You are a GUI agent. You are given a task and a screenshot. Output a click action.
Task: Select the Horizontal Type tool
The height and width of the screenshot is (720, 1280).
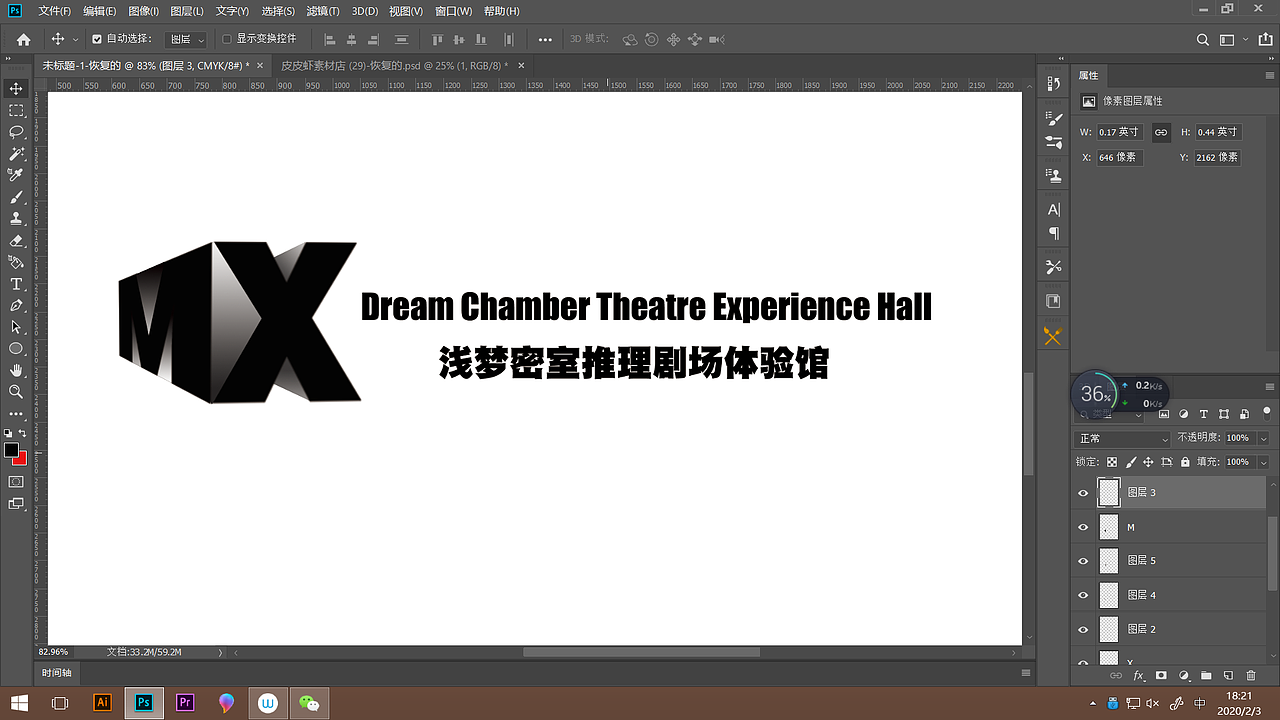[x=16, y=284]
